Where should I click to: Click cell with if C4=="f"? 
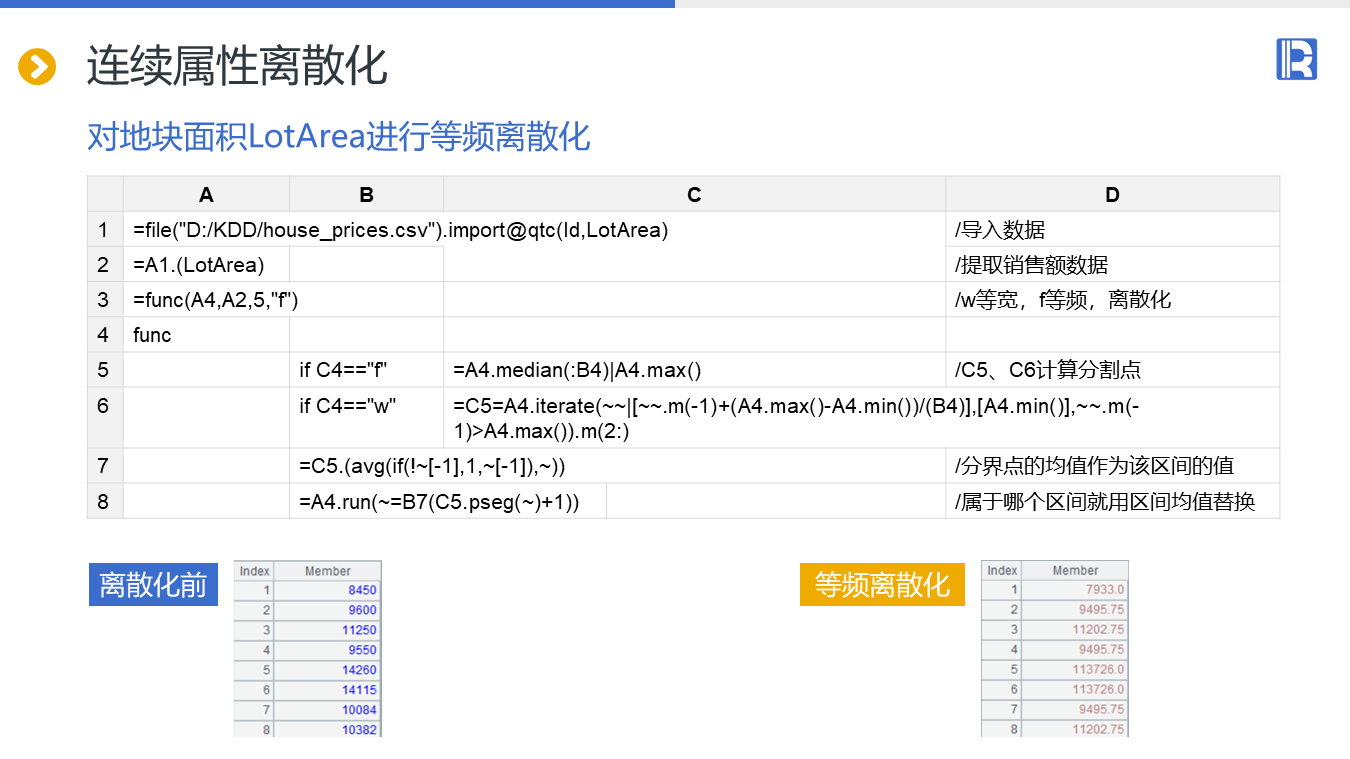(343, 370)
